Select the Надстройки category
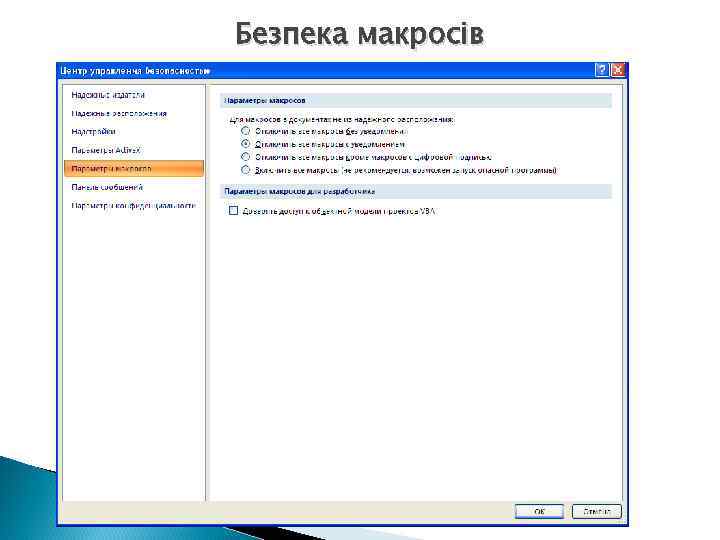 point(93,132)
